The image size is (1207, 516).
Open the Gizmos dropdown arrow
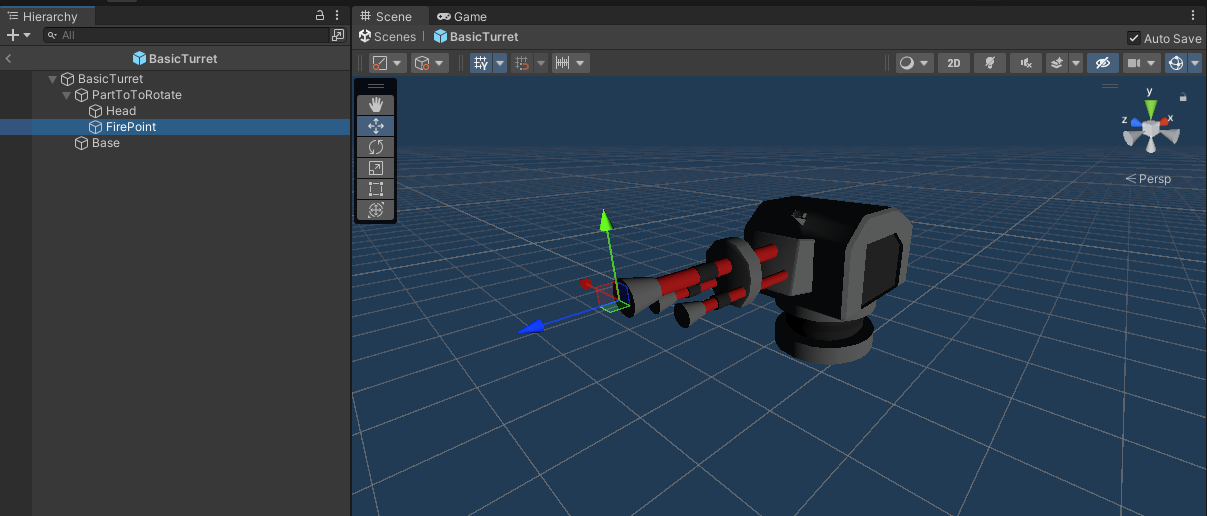coord(1195,63)
